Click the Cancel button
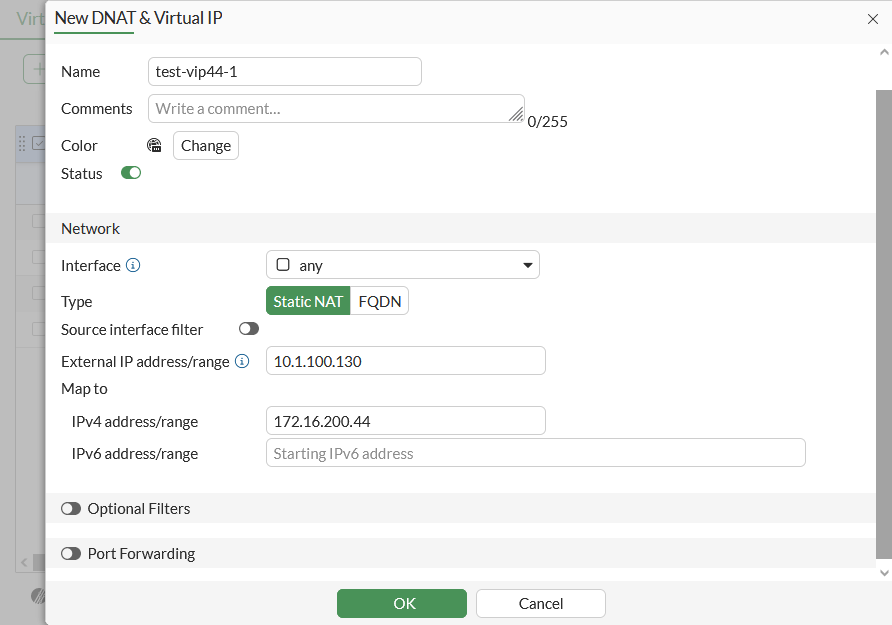Viewport: 892px width, 625px height. click(541, 603)
